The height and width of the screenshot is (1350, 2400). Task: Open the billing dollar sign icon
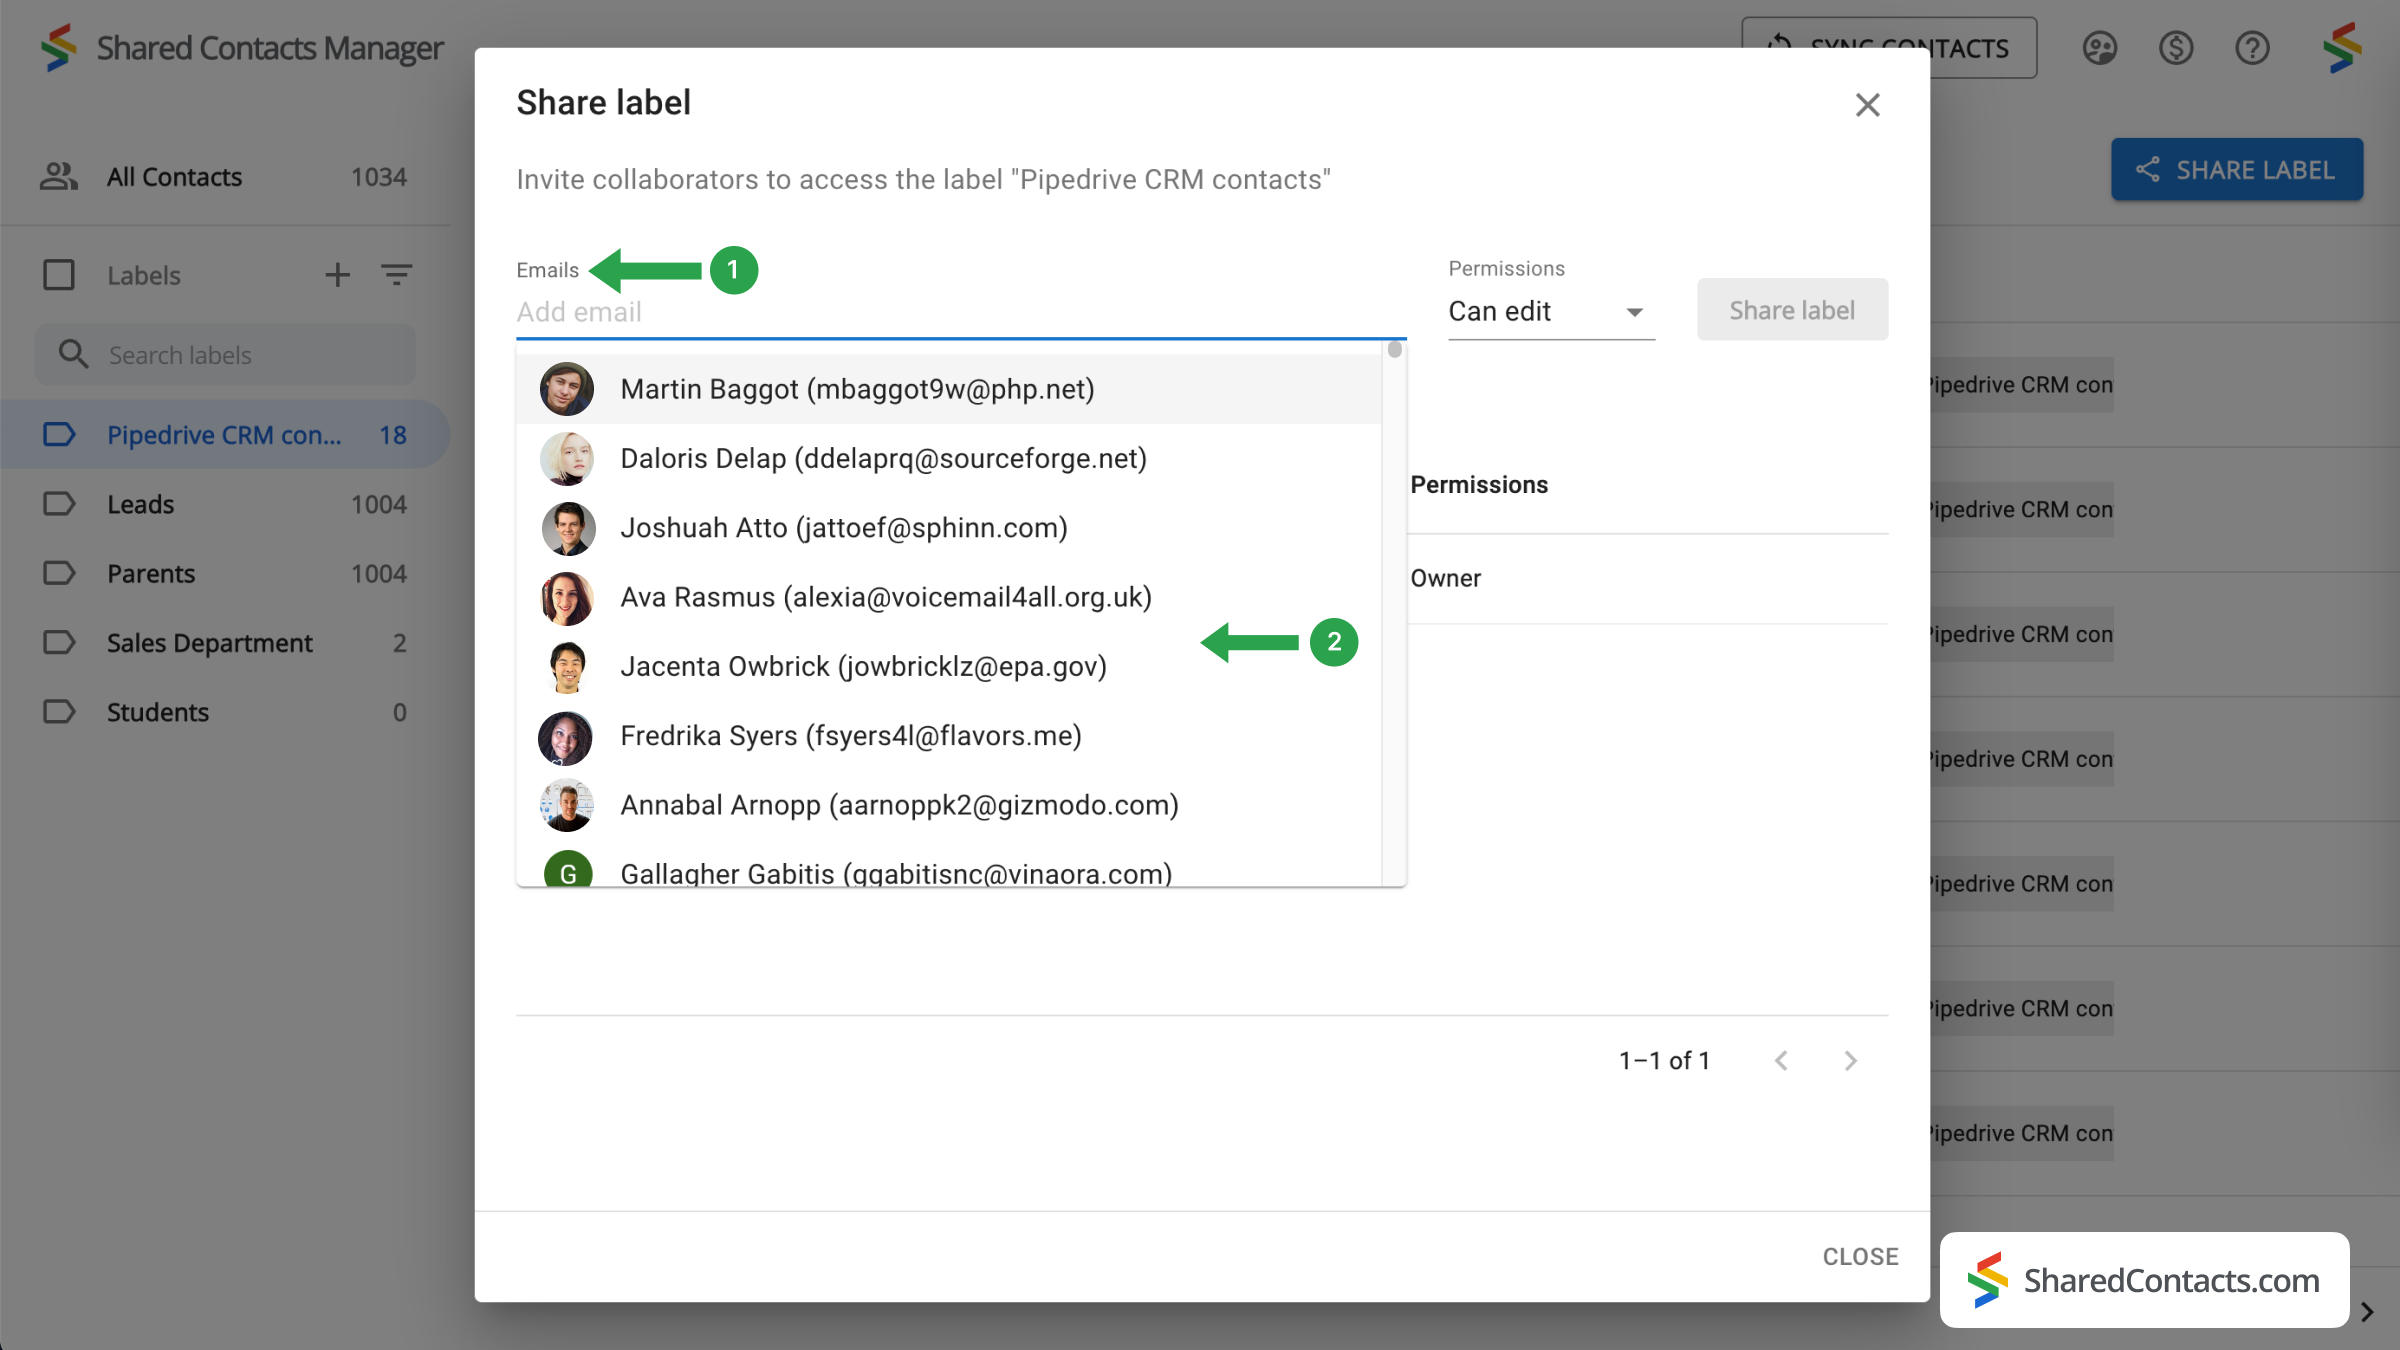(2176, 48)
